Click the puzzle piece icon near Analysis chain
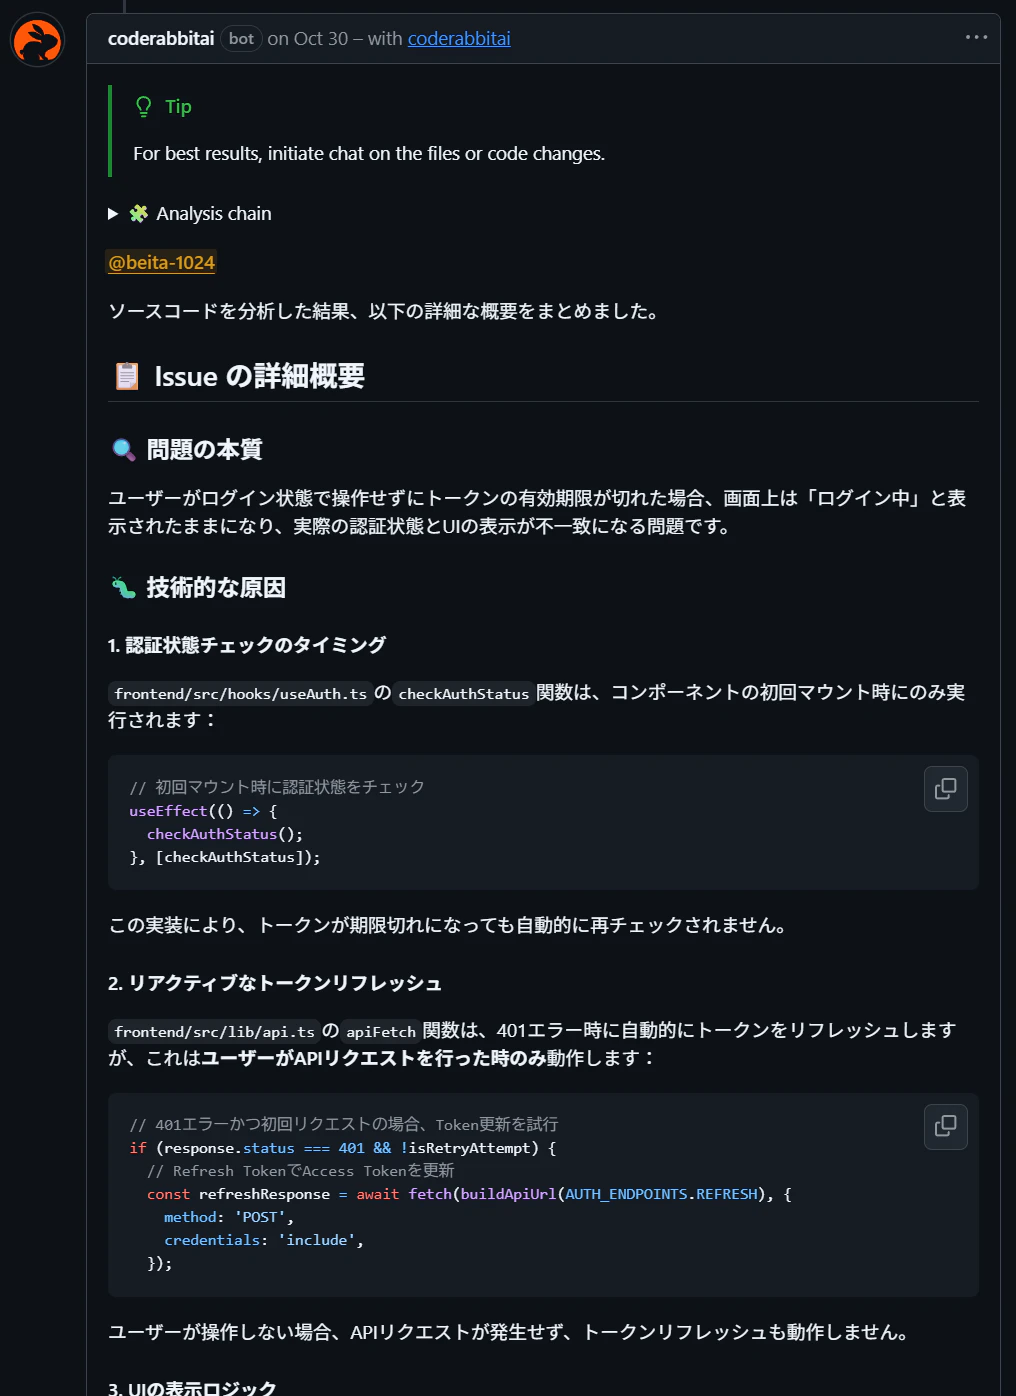Viewport: 1016px width, 1396px height. click(x=140, y=213)
